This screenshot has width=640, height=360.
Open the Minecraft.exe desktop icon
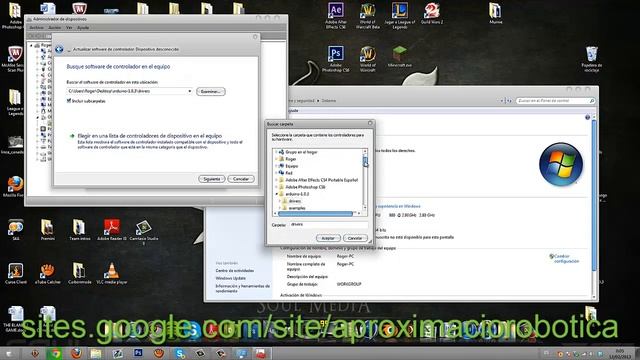tap(400, 57)
